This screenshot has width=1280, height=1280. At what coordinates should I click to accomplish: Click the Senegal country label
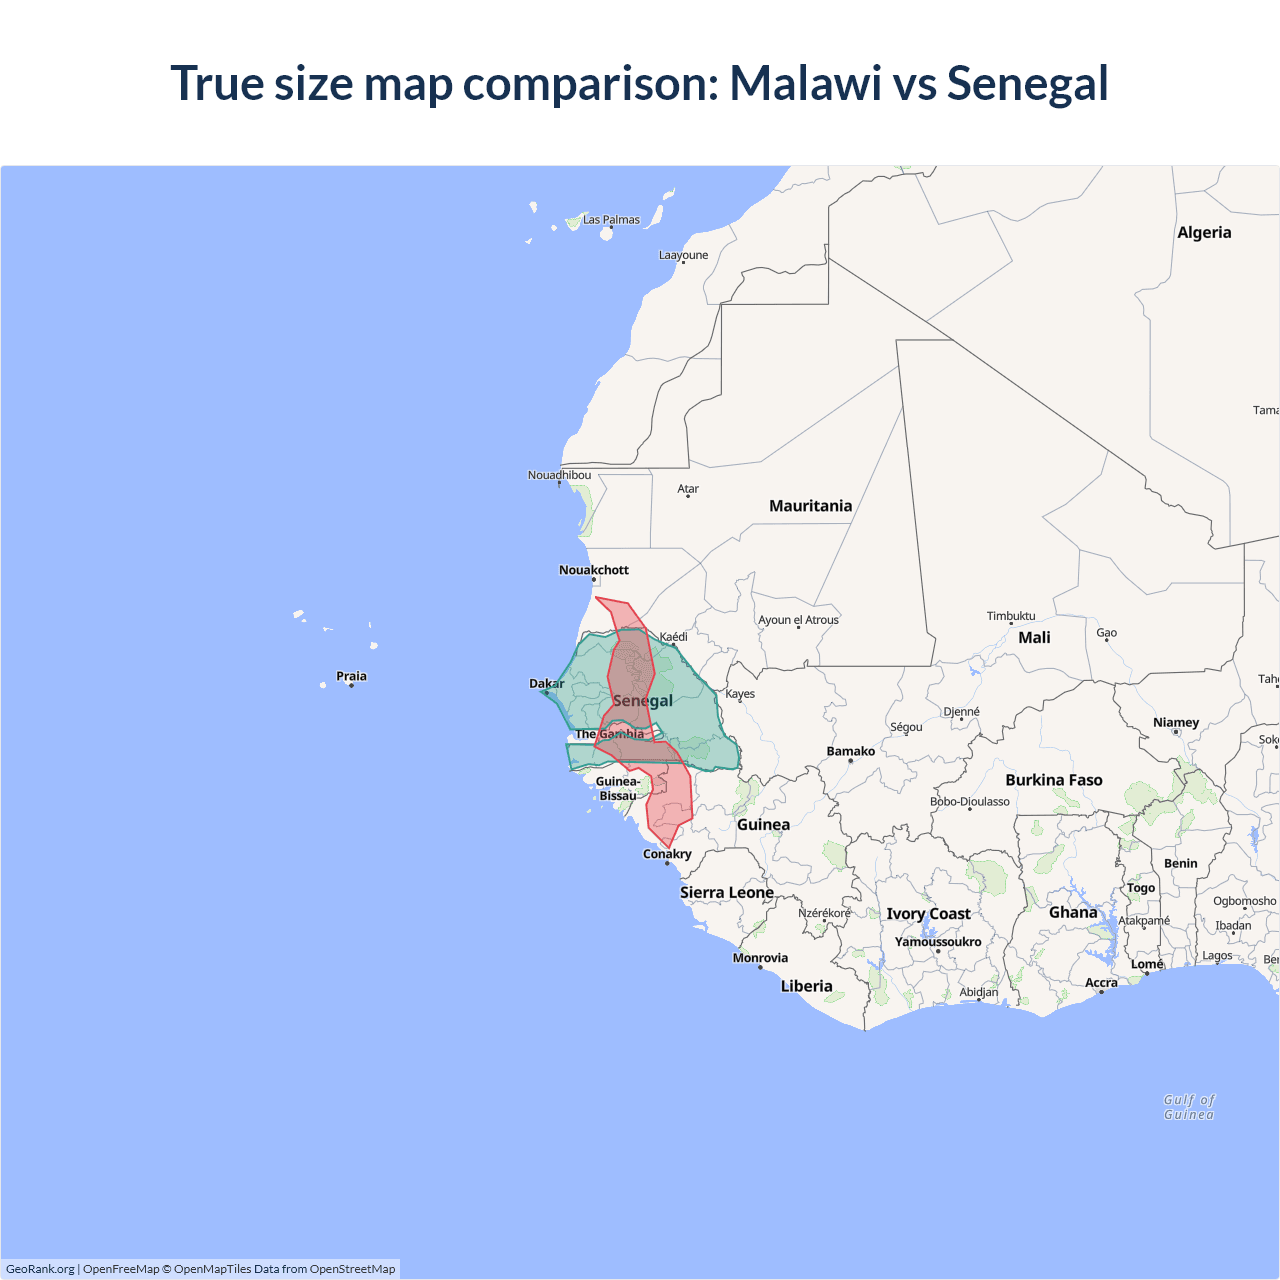pyautogui.click(x=642, y=700)
